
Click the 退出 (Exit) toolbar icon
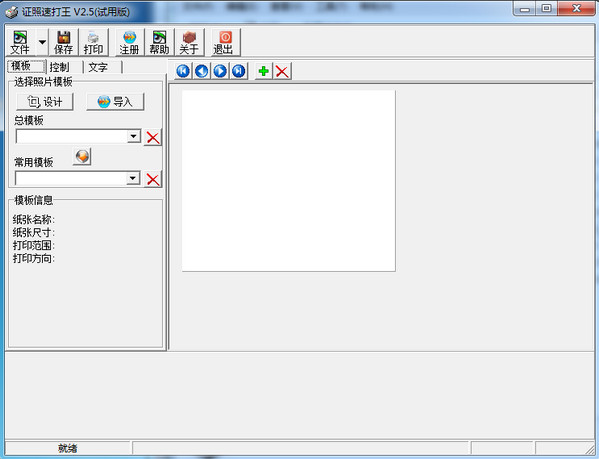[225, 42]
